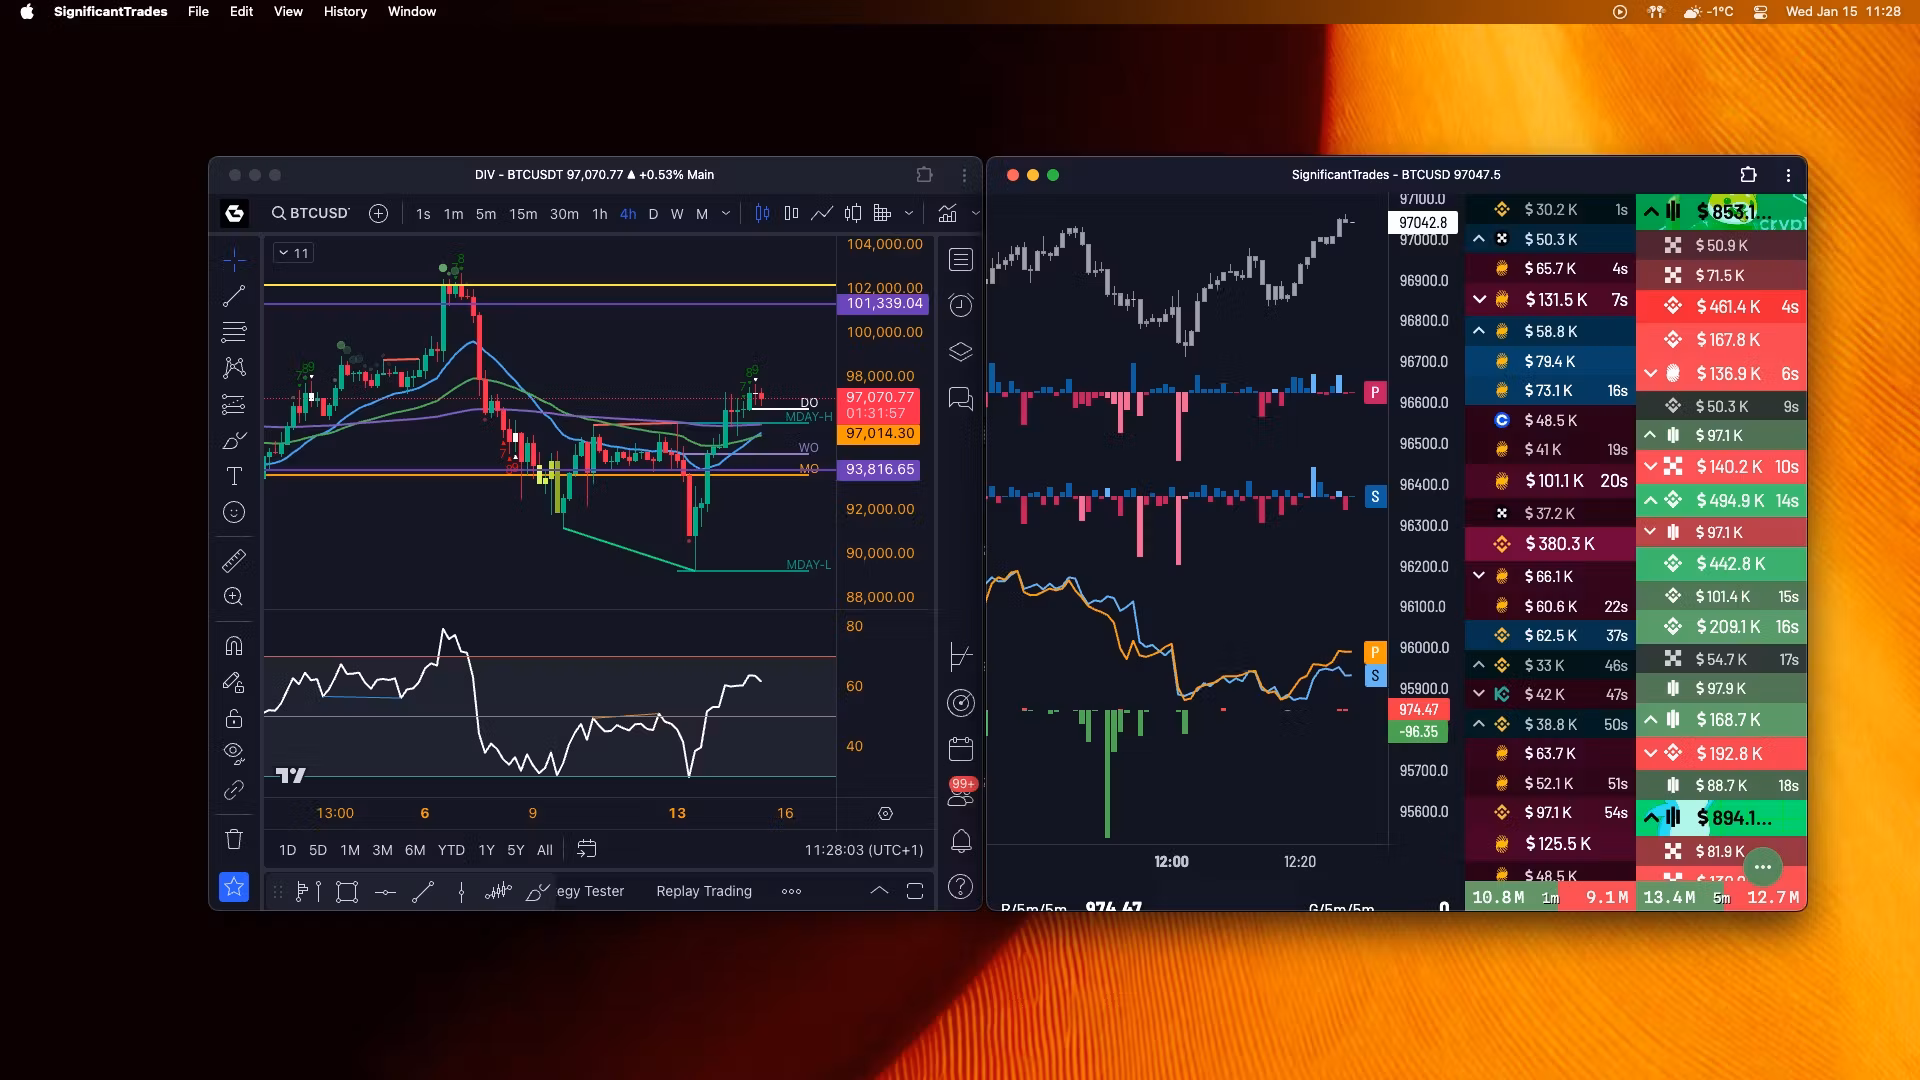Expand the timeframe interval dropdown arrow
Viewport: 1920px width, 1080px height.
pyautogui.click(x=726, y=213)
